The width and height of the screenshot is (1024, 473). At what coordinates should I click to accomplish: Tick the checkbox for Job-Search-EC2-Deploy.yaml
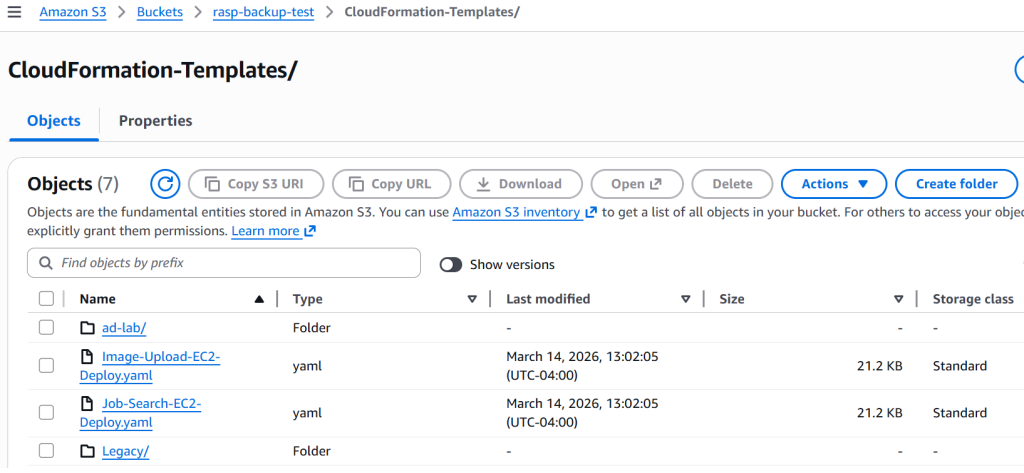[46, 412]
